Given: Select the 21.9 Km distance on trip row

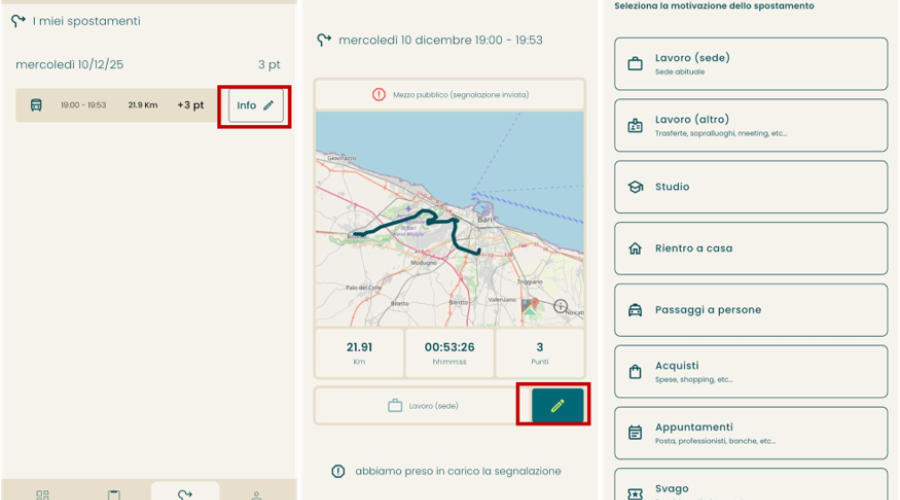Looking at the screenshot, I should [142, 105].
